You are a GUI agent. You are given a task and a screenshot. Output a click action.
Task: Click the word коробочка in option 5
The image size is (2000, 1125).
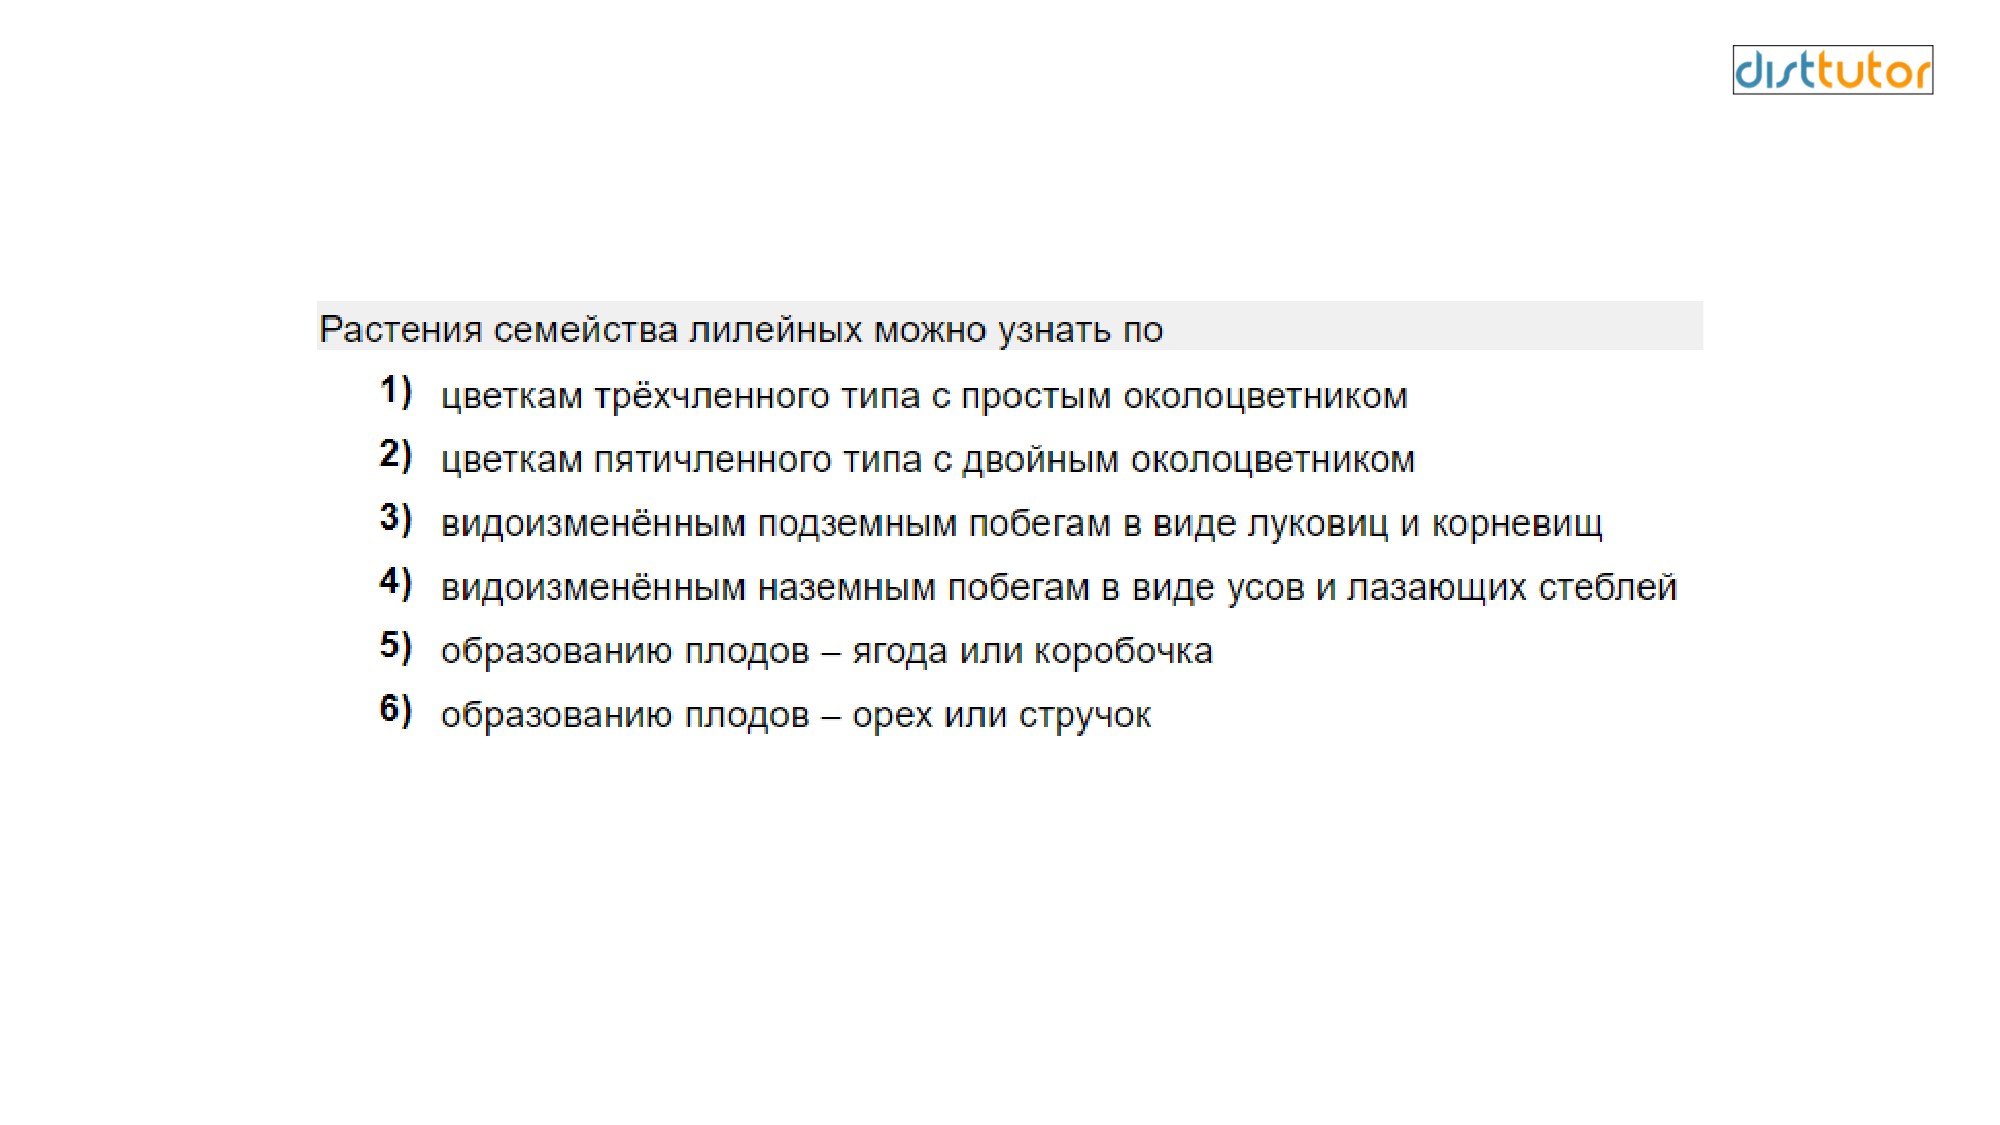tap(1123, 652)
